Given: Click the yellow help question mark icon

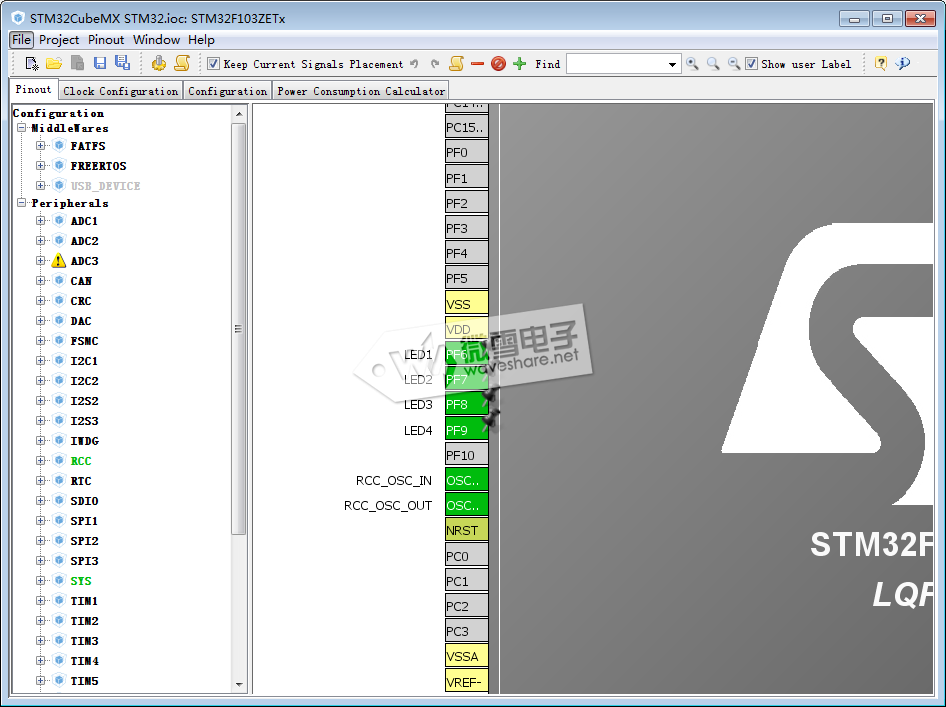Looking at the screenshot, I should (x=881, y=63).
